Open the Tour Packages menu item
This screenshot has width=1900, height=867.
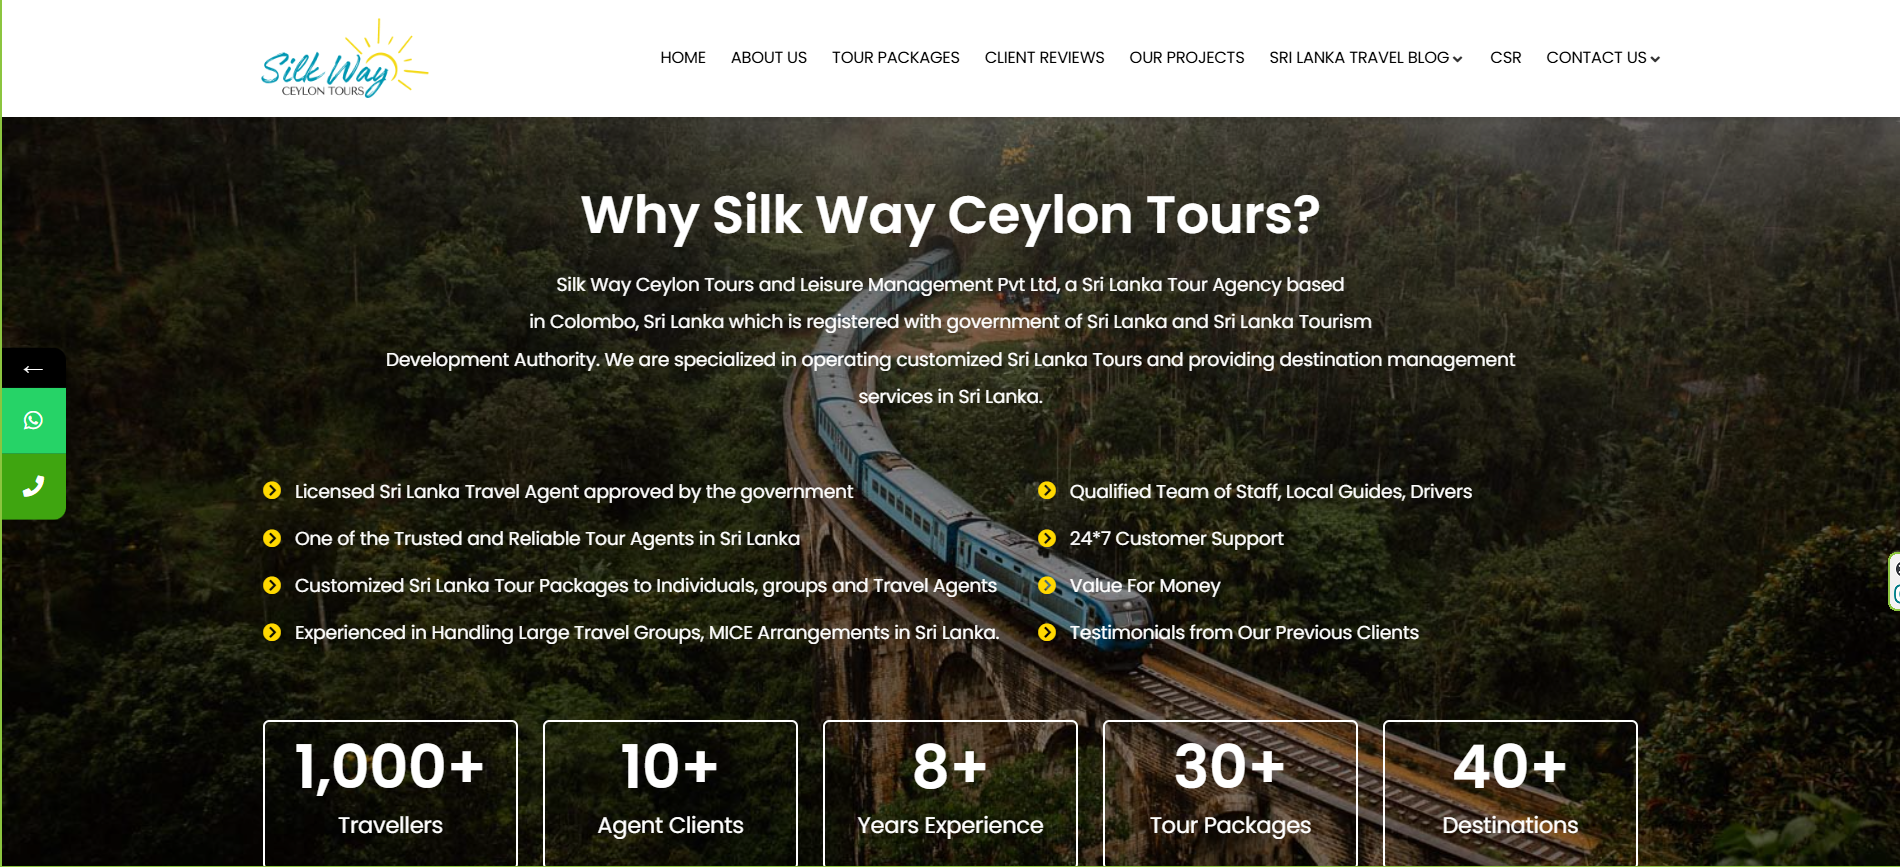(895, 58)
